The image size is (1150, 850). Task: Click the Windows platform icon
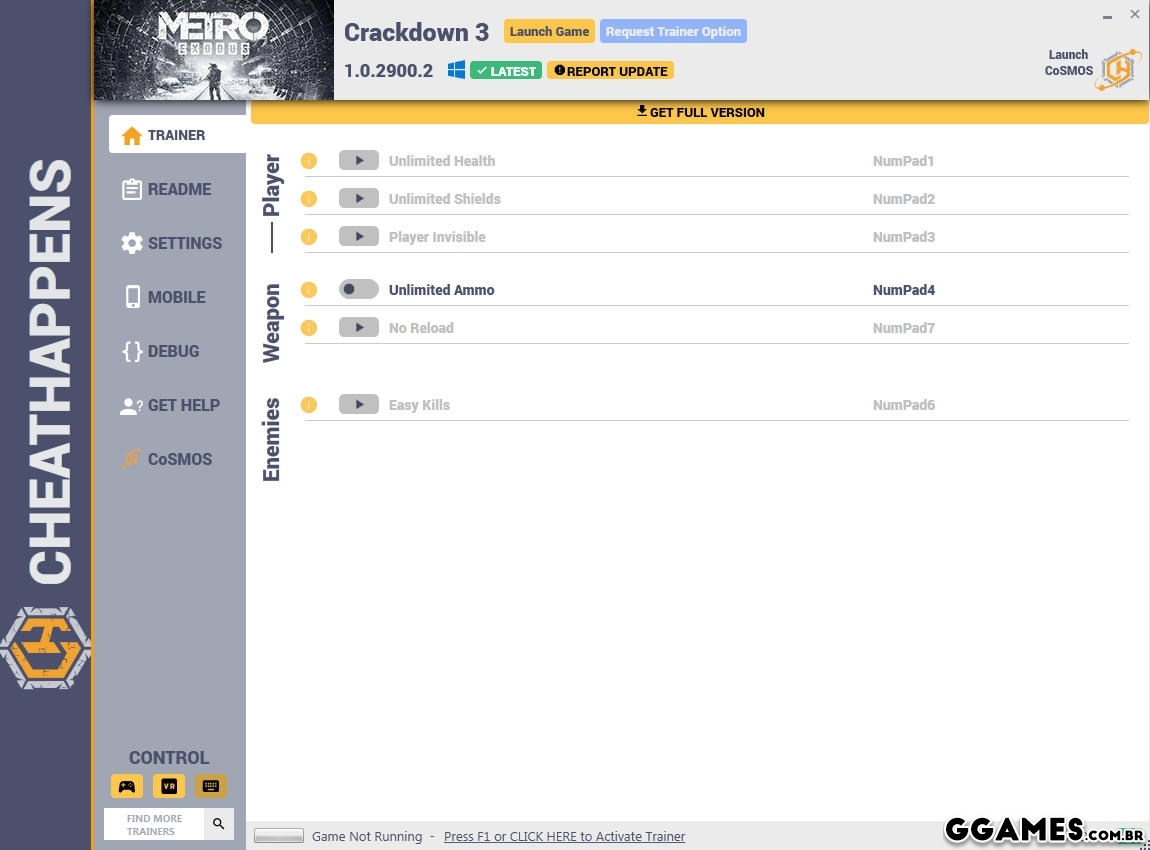456,70
